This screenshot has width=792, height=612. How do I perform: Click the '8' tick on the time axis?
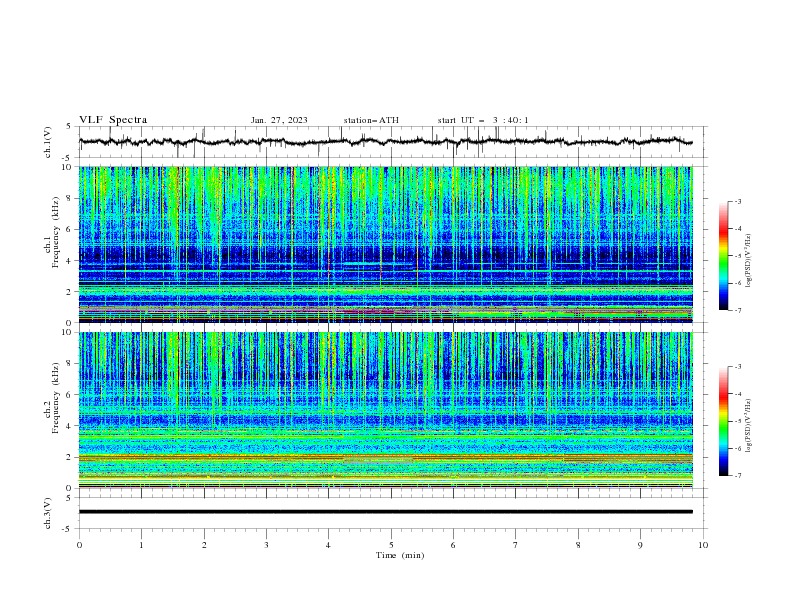pos(578,545)
